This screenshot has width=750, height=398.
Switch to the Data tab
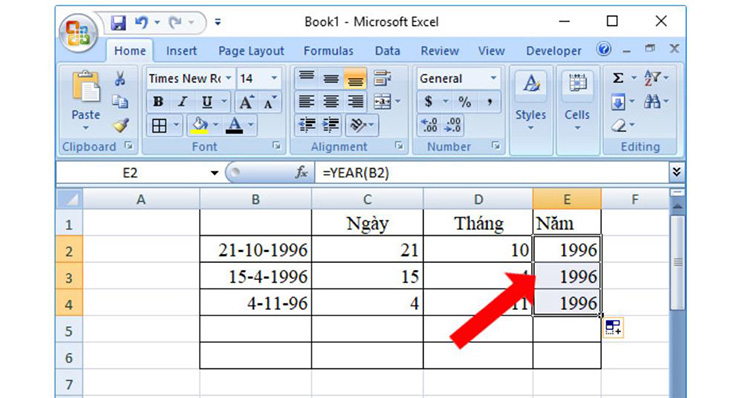click(x=387, y=51)
